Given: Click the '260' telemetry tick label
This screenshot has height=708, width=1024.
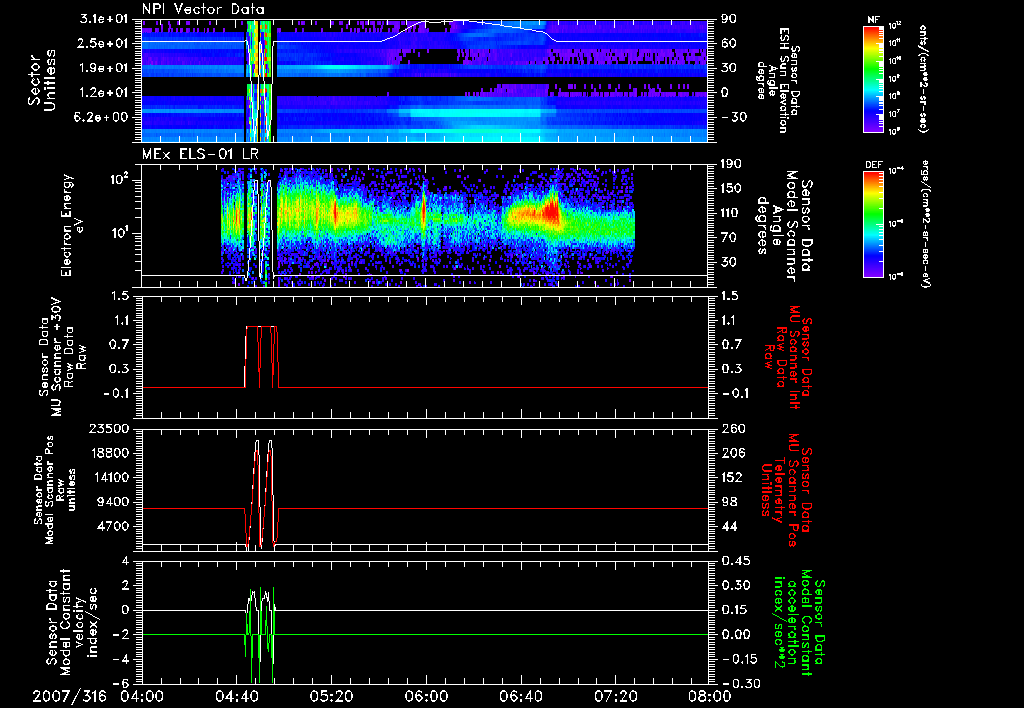Looking at the screenshot, I should (731, 429).
